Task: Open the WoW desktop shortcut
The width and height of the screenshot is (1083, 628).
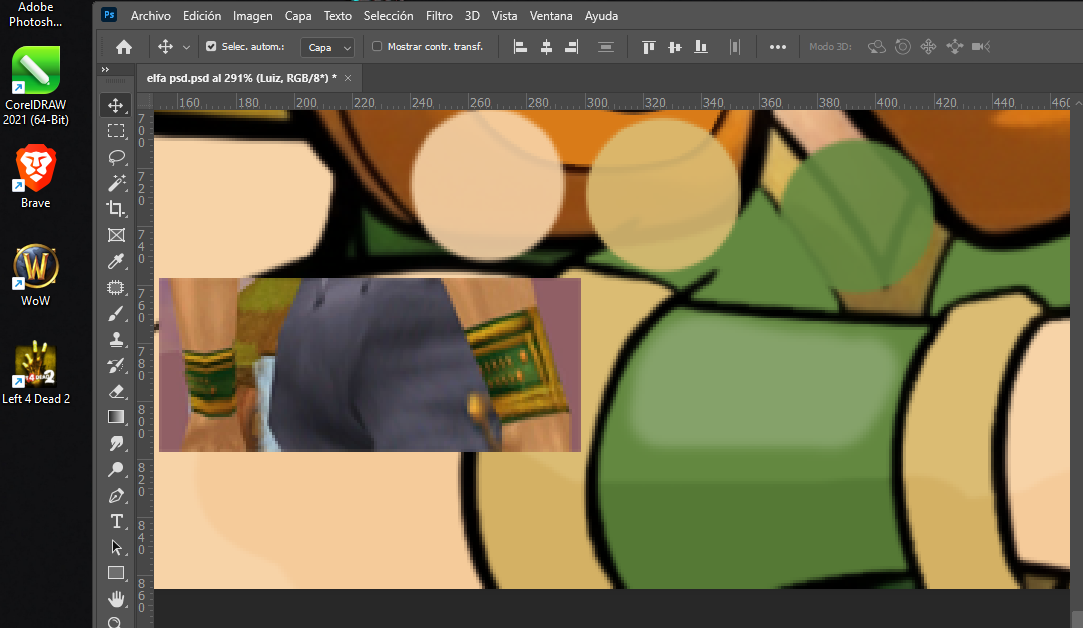Action: pyautogui.click(x=35, y=274)
